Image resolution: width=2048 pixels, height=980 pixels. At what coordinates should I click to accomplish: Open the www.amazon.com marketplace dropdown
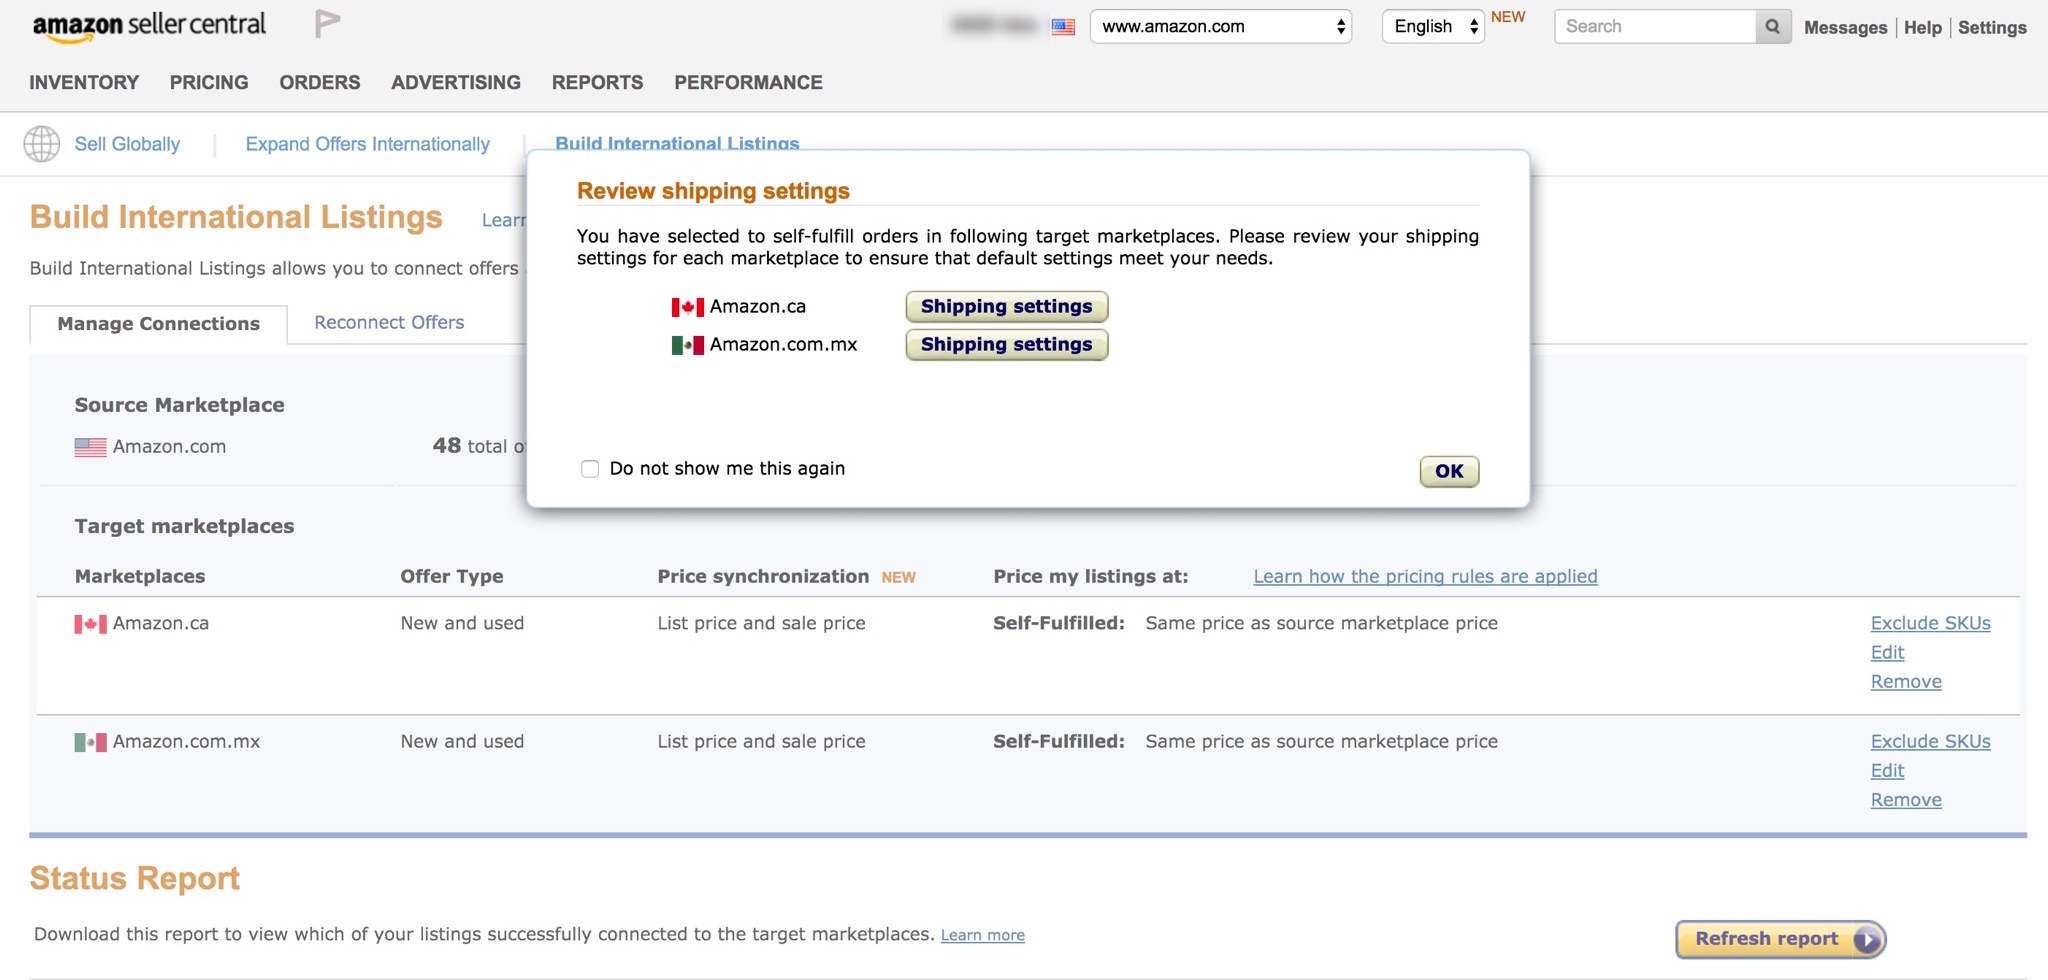click(1220, 27)
